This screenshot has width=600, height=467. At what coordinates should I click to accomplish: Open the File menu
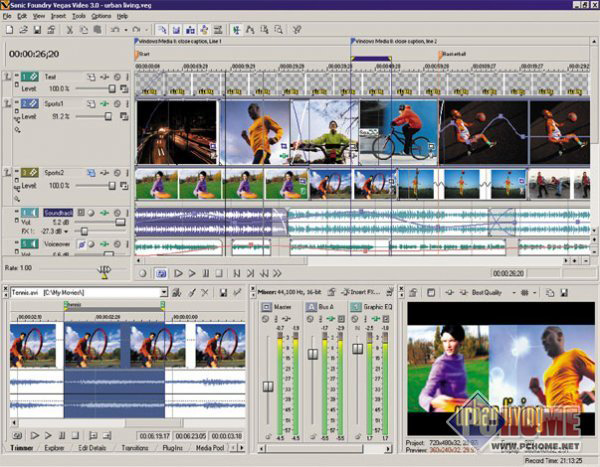coord(7,16)
